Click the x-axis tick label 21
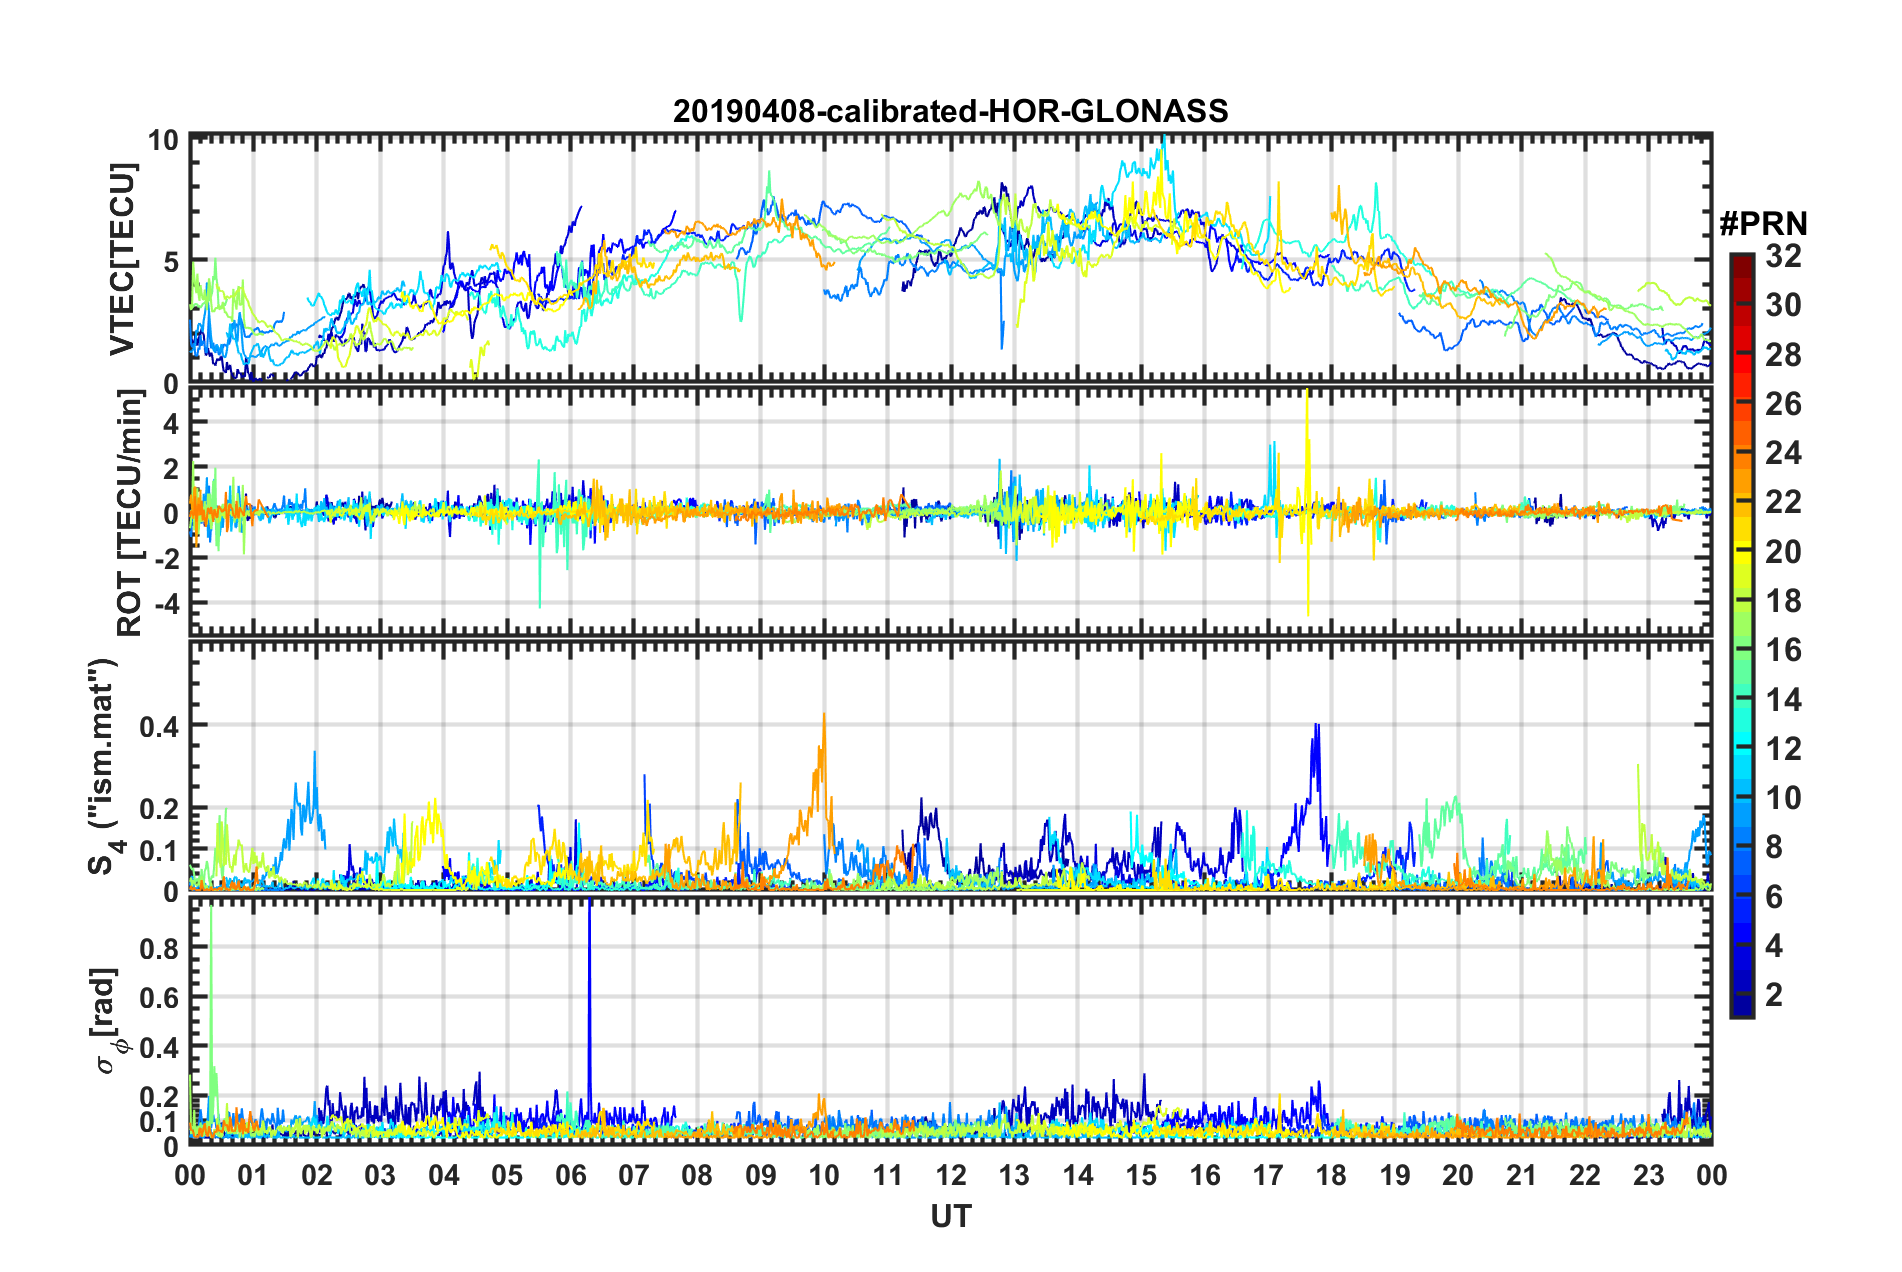Image resolution: width=1902 pixels, height=1272 pixels. [1522, 1175]
